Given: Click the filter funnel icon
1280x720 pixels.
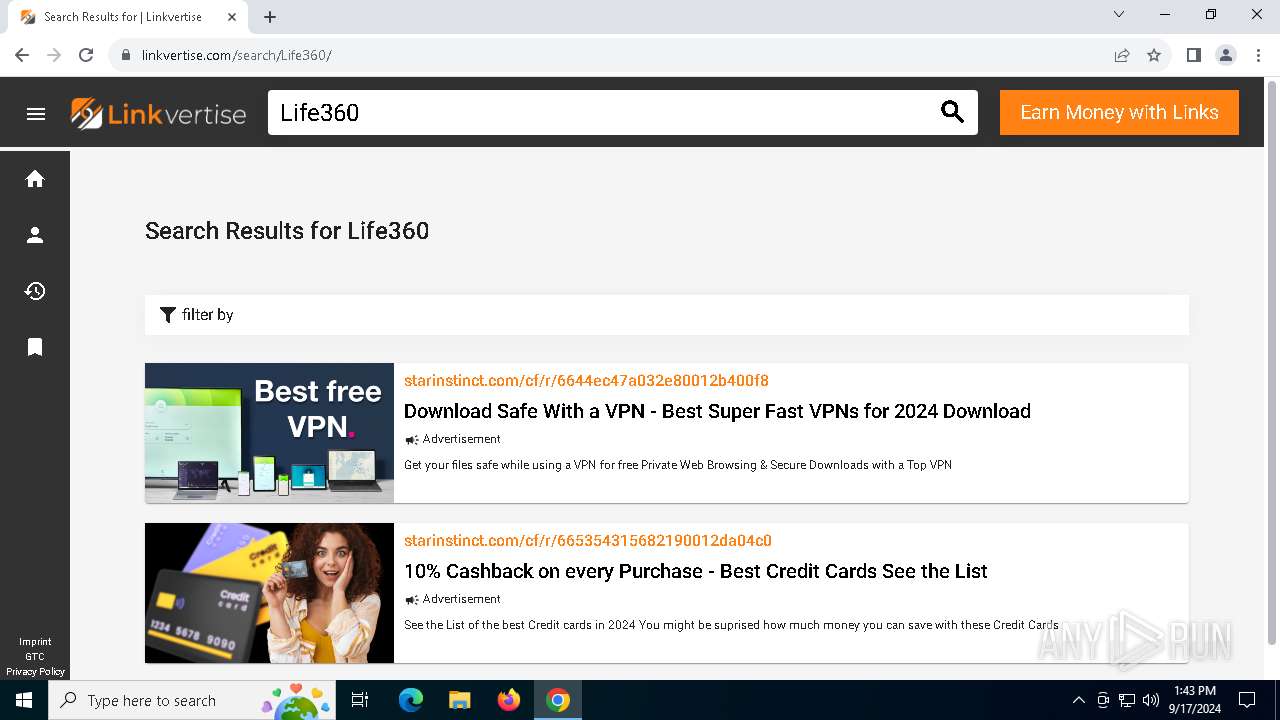Looking at the screenshot, I should (168, 315).
